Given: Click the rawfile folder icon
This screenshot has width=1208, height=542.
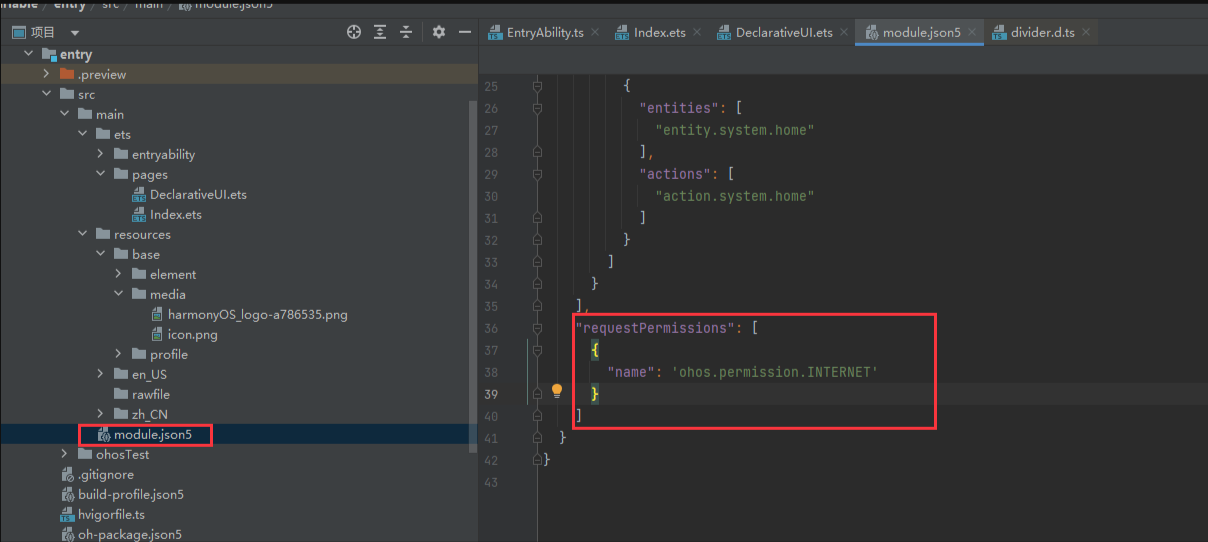Looking at the screenshot, I should coord(121,394).
